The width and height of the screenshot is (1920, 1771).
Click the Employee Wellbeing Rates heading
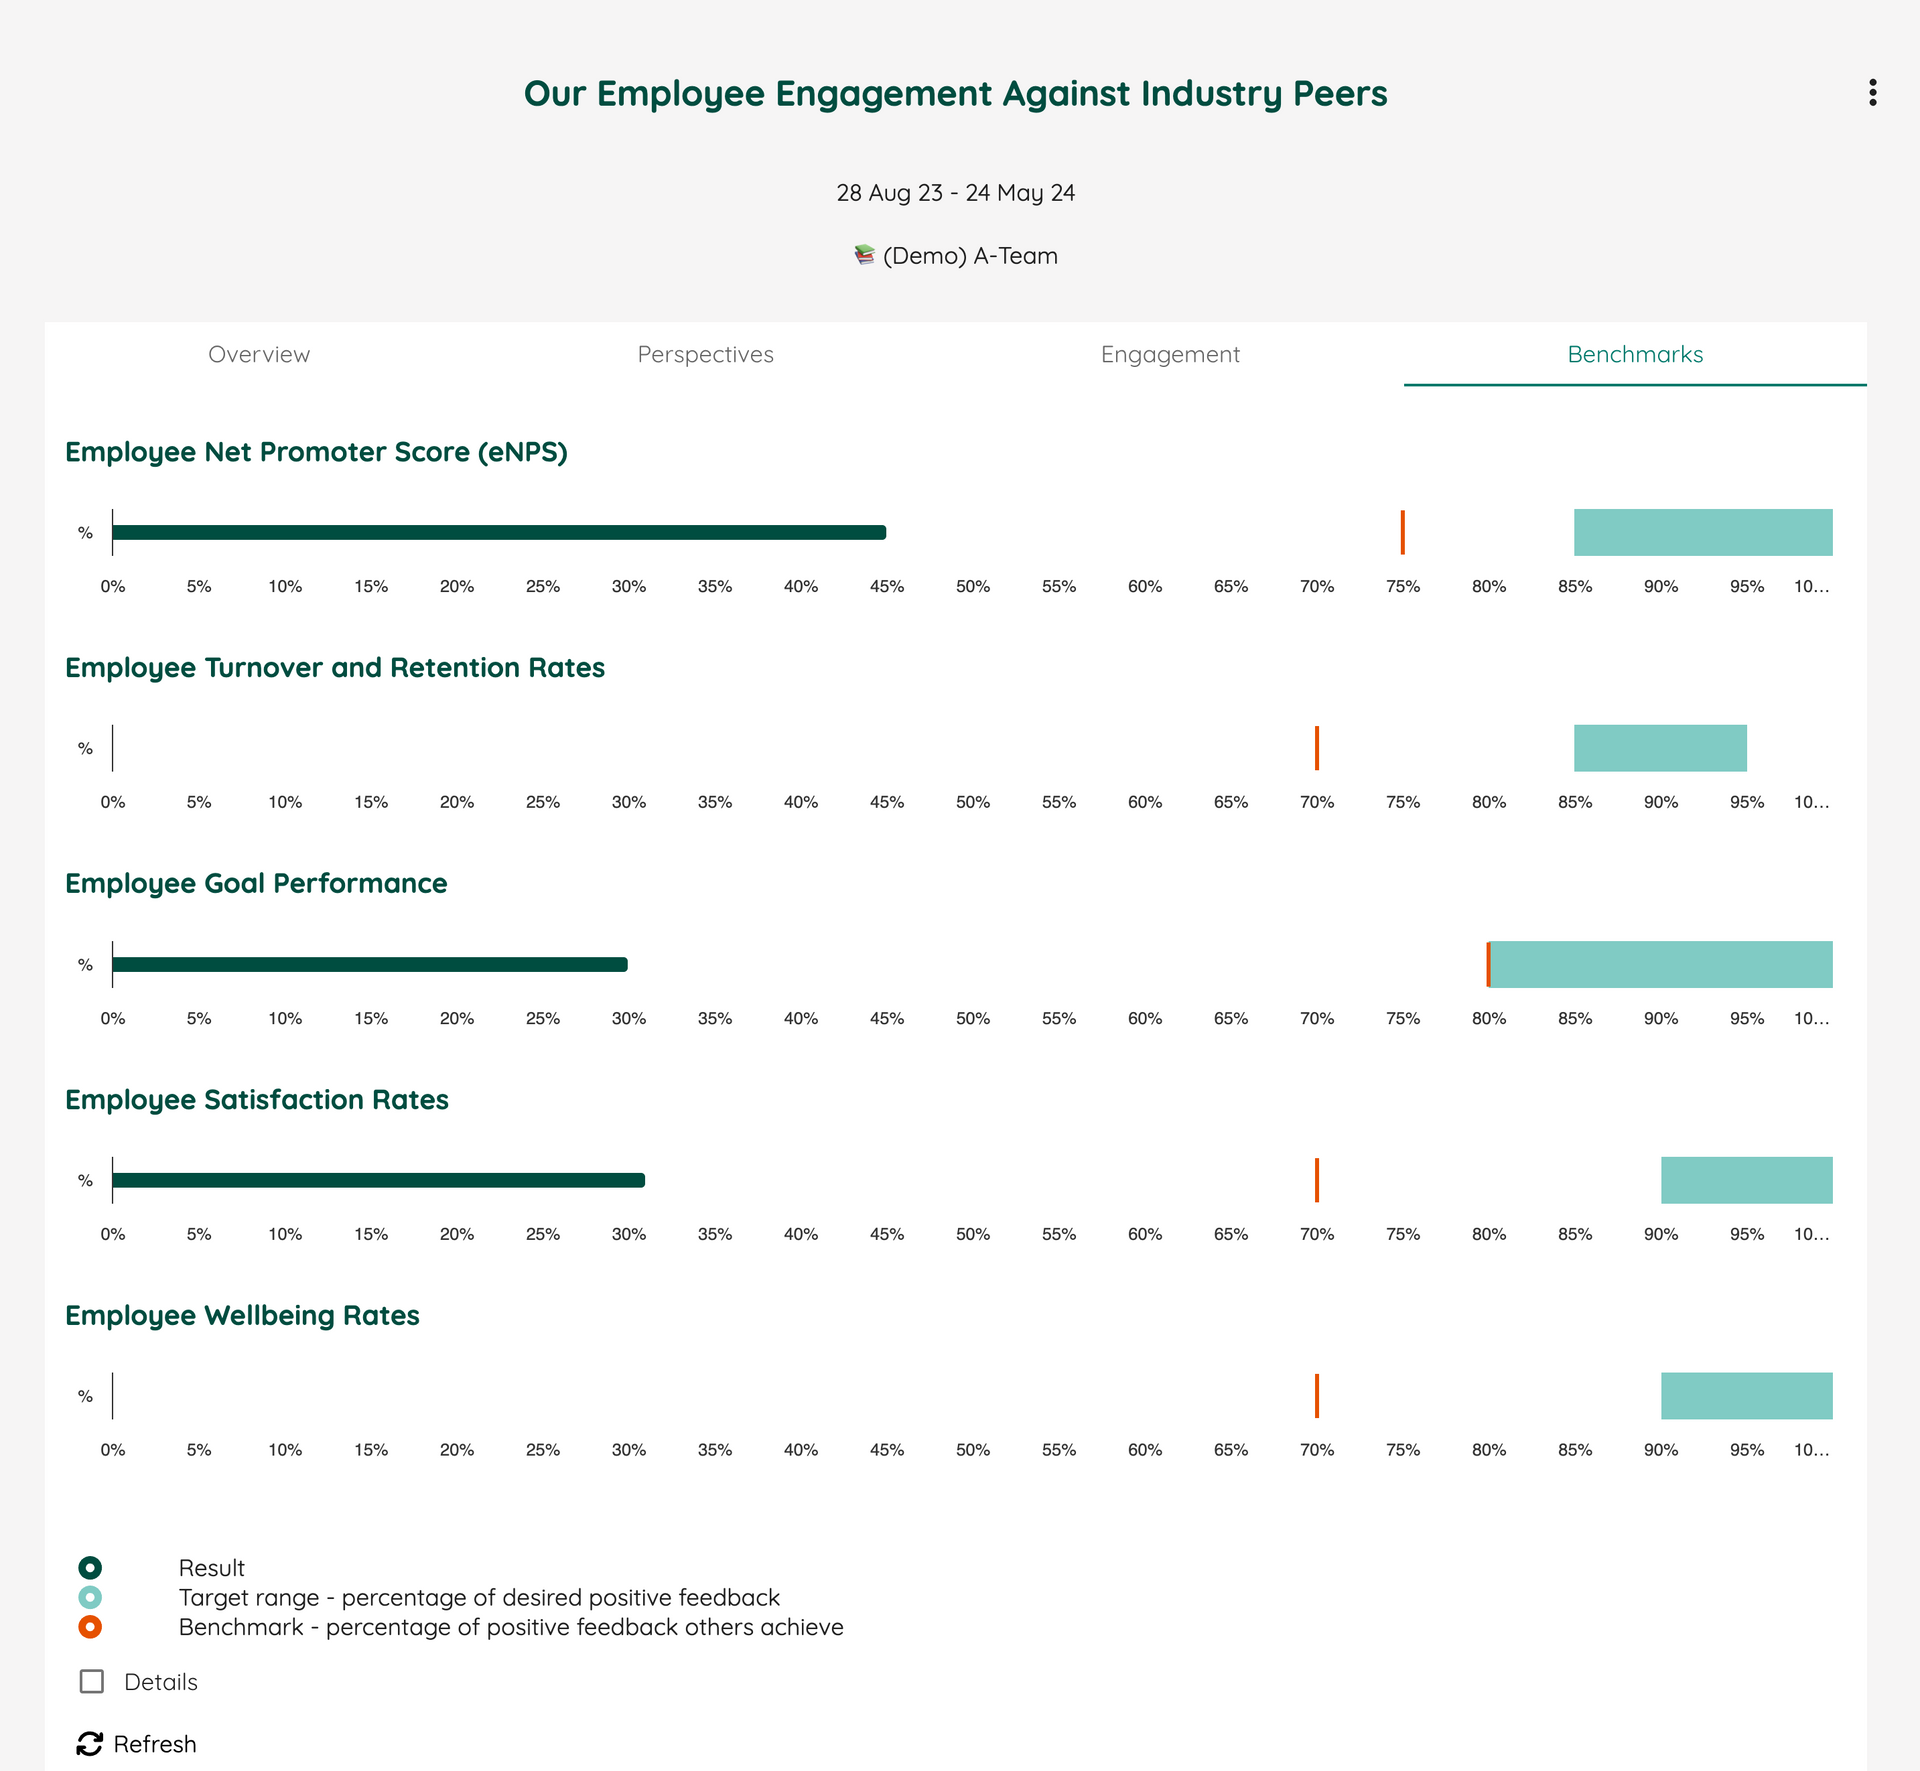click(x=242, y=1315)
